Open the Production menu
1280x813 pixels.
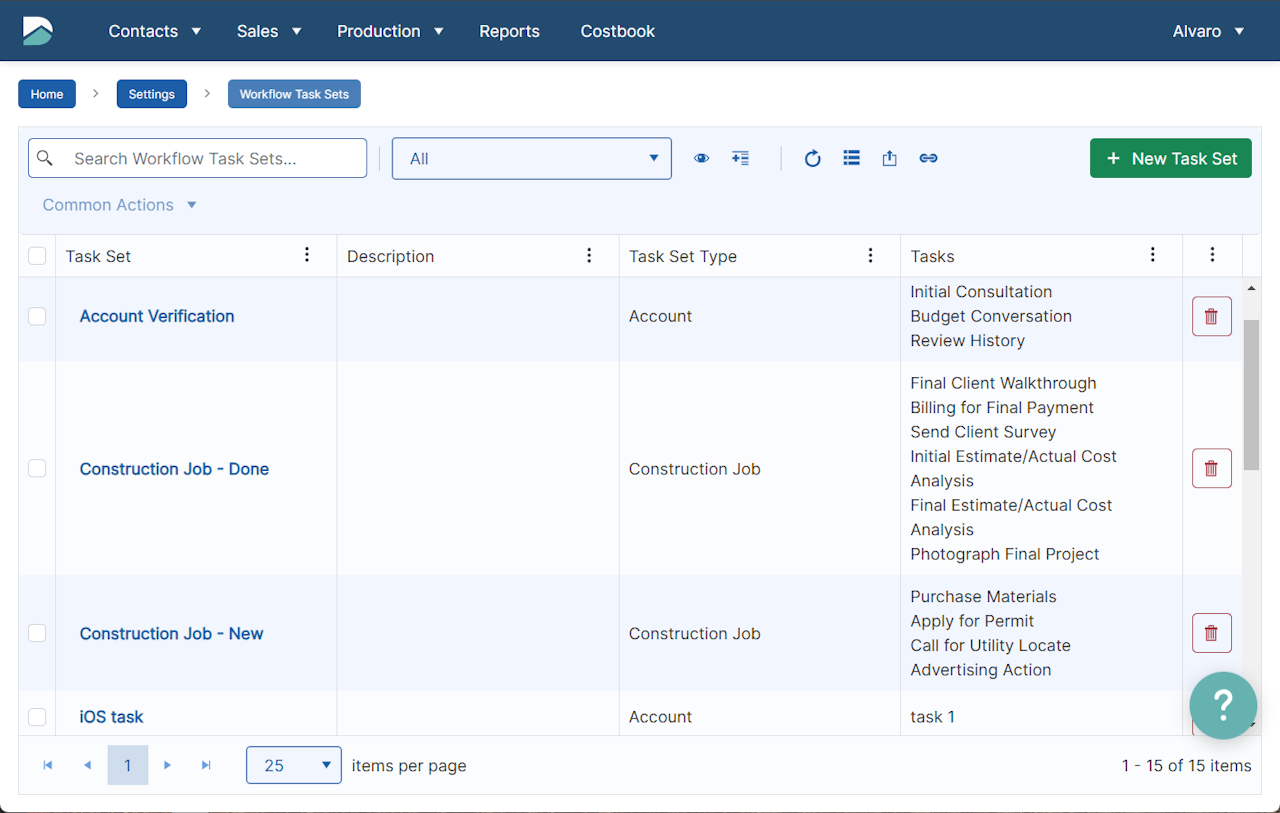pyautogui.click(x=390, y=31)
